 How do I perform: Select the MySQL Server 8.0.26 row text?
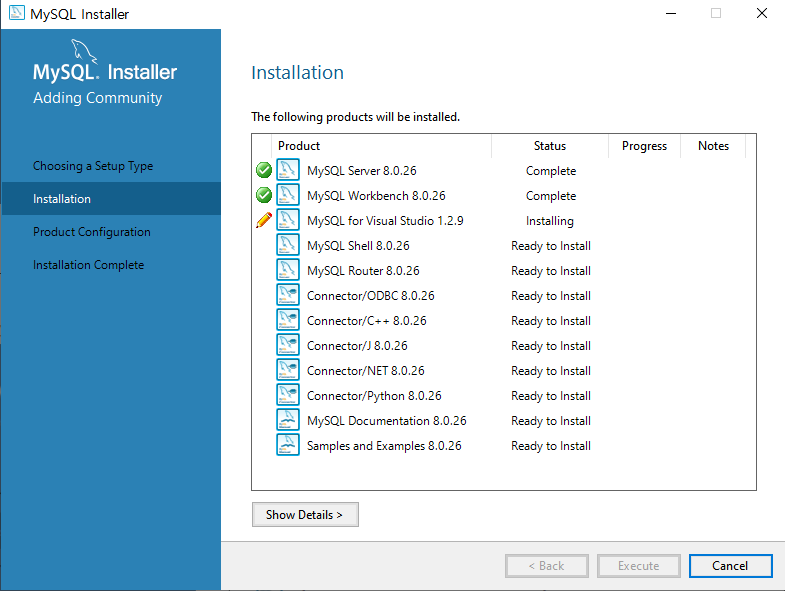tap(362, 171)
